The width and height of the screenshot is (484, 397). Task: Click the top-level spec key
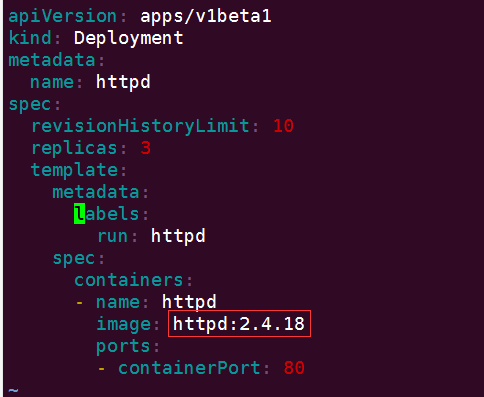tap(29, 105)
